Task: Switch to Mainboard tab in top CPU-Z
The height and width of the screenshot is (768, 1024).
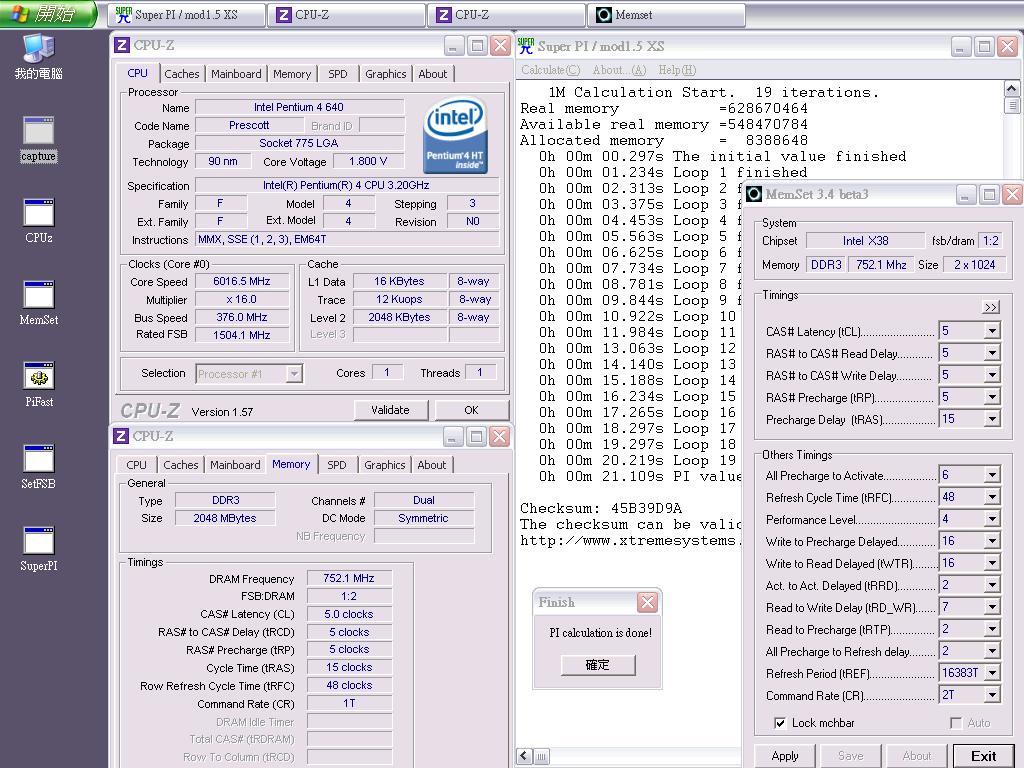Action: coord(236,74)
